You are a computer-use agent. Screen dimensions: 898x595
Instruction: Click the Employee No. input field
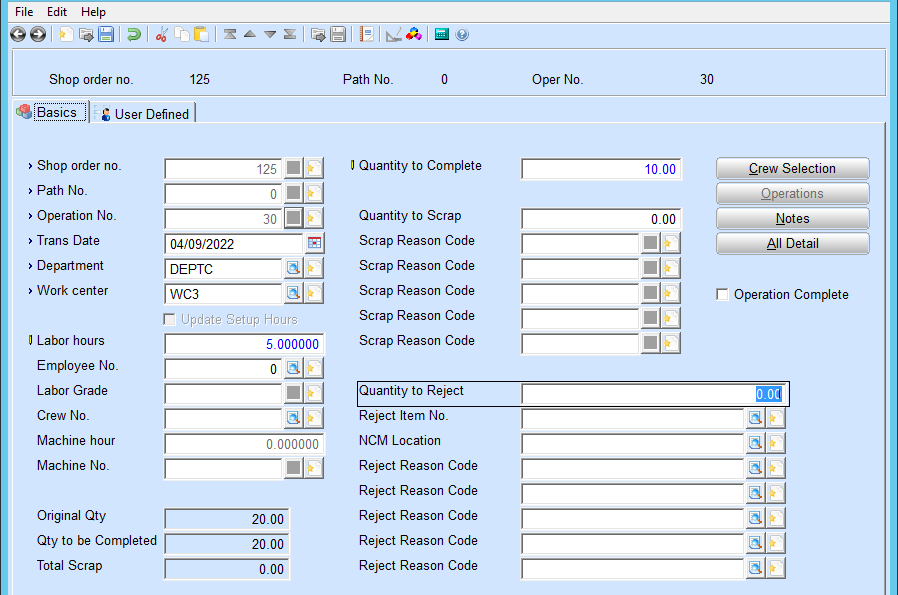tap(223, 369)
